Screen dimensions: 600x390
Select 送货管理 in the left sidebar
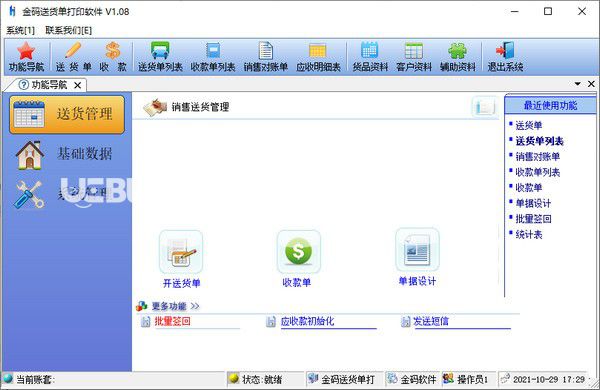(x=67, y=114)
